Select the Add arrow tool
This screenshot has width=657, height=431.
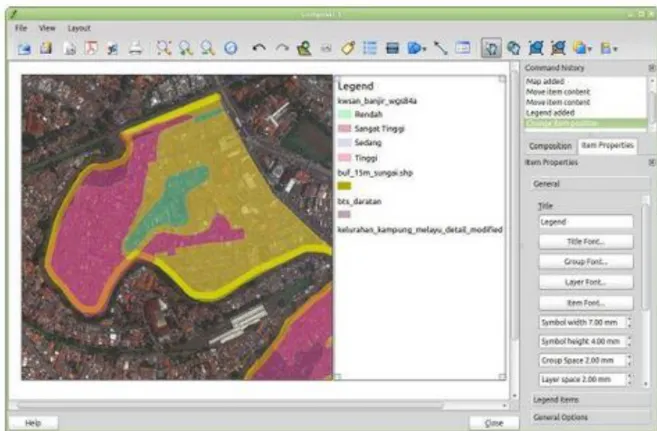(x=440, y=48)
